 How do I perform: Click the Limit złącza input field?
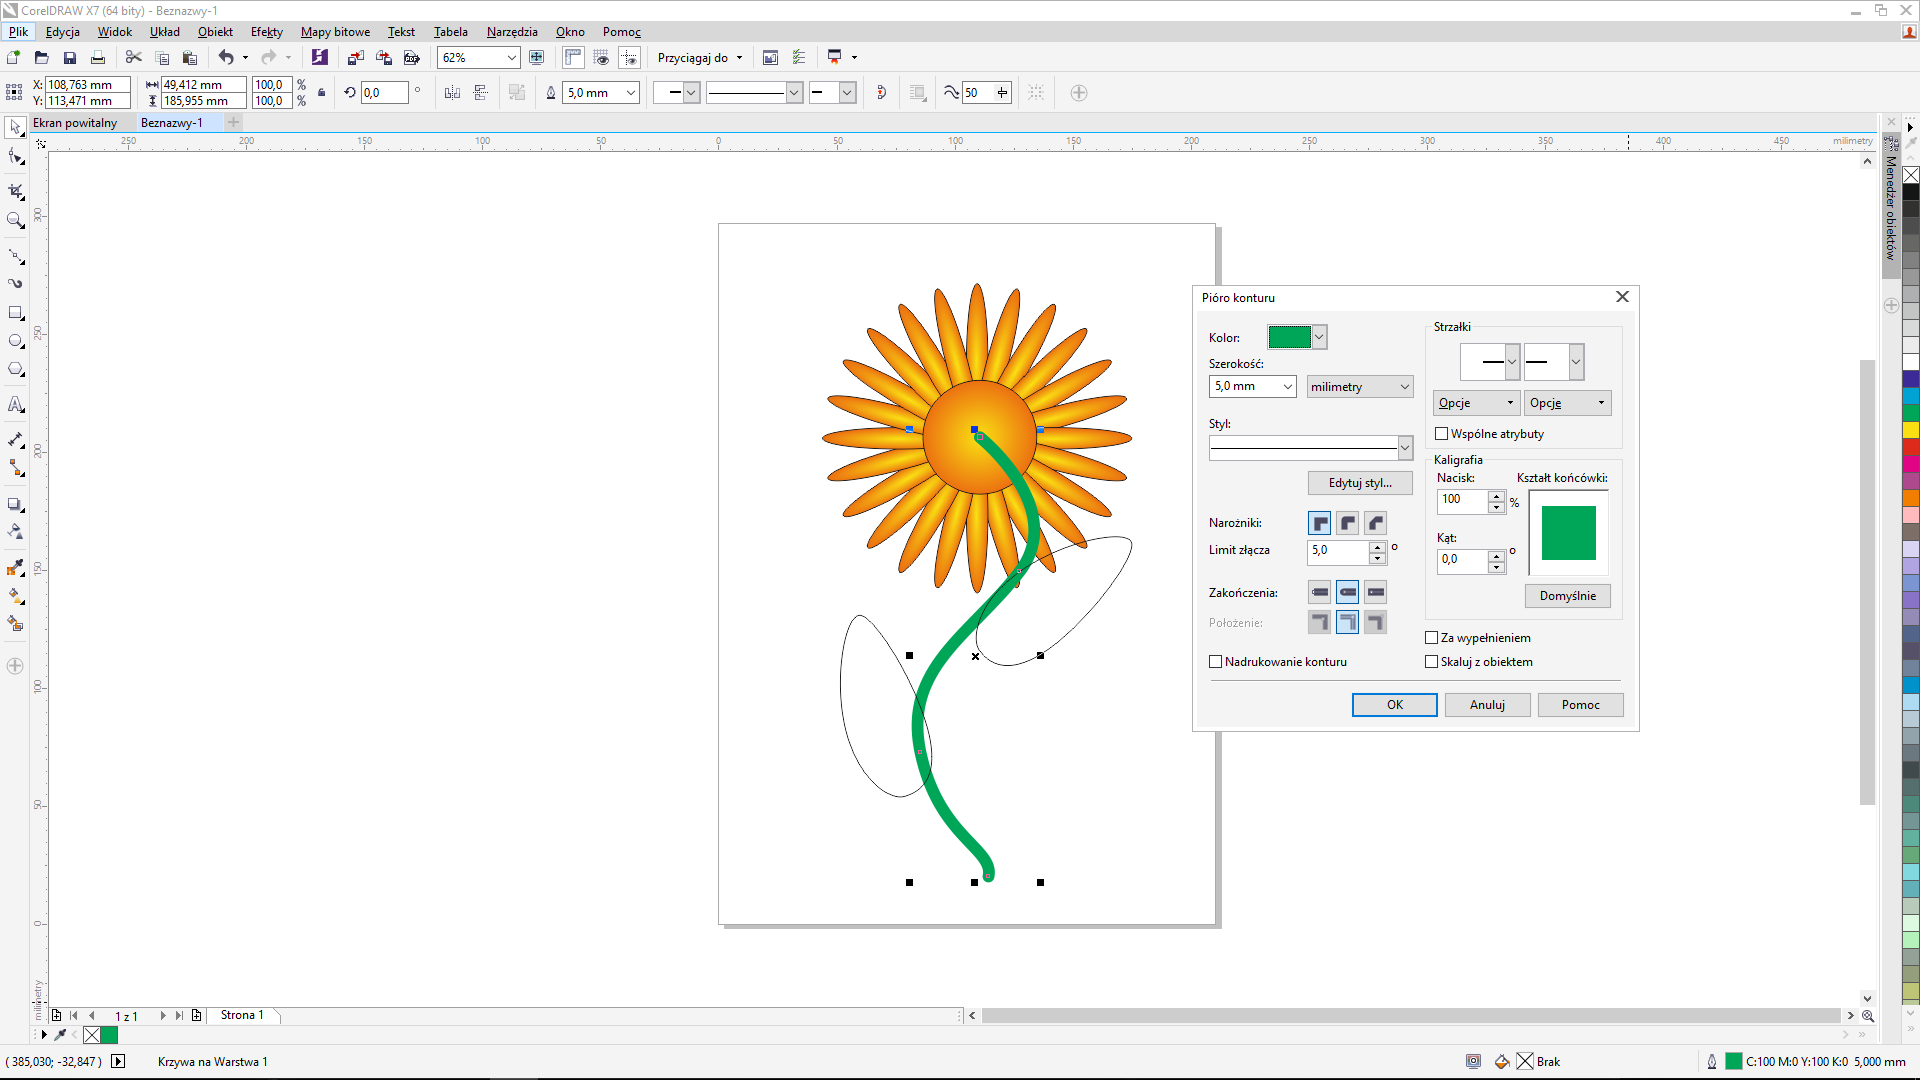pos(1338,551)
